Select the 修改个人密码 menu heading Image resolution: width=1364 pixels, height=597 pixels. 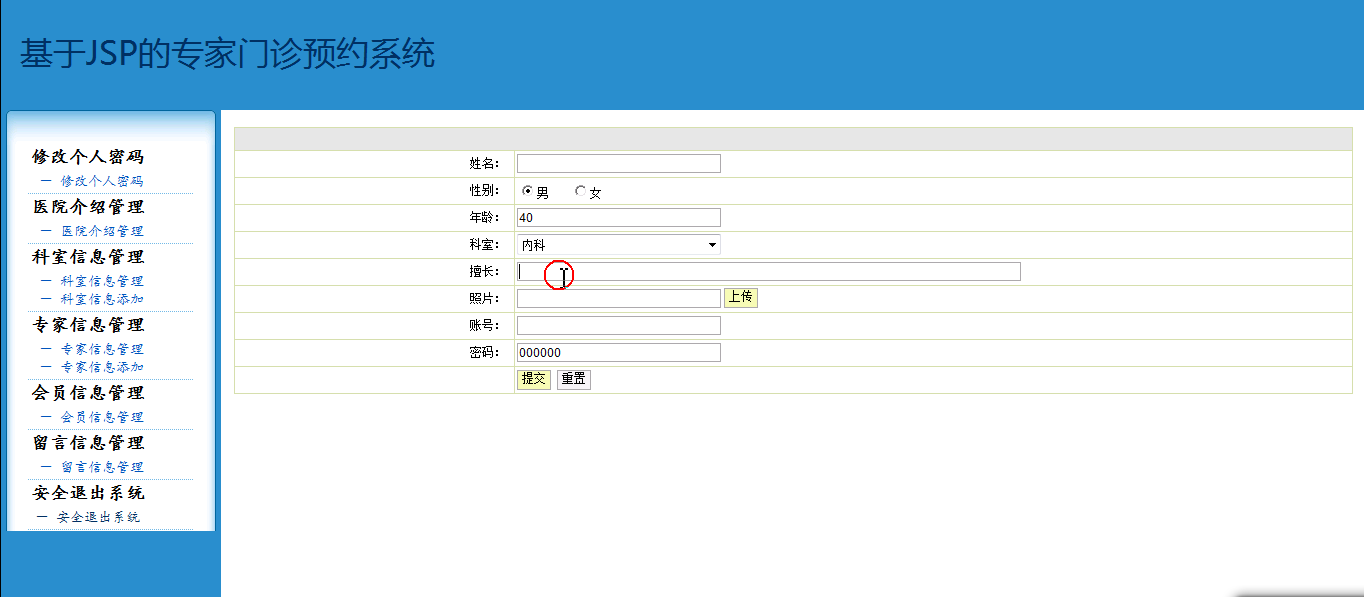point(88,157)
